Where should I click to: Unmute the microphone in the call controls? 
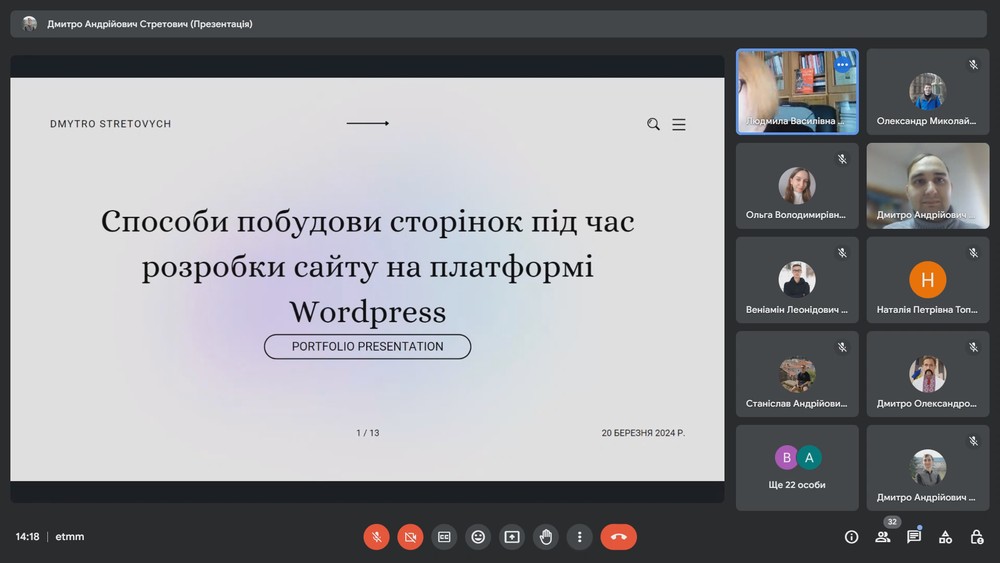pos(376,537)
